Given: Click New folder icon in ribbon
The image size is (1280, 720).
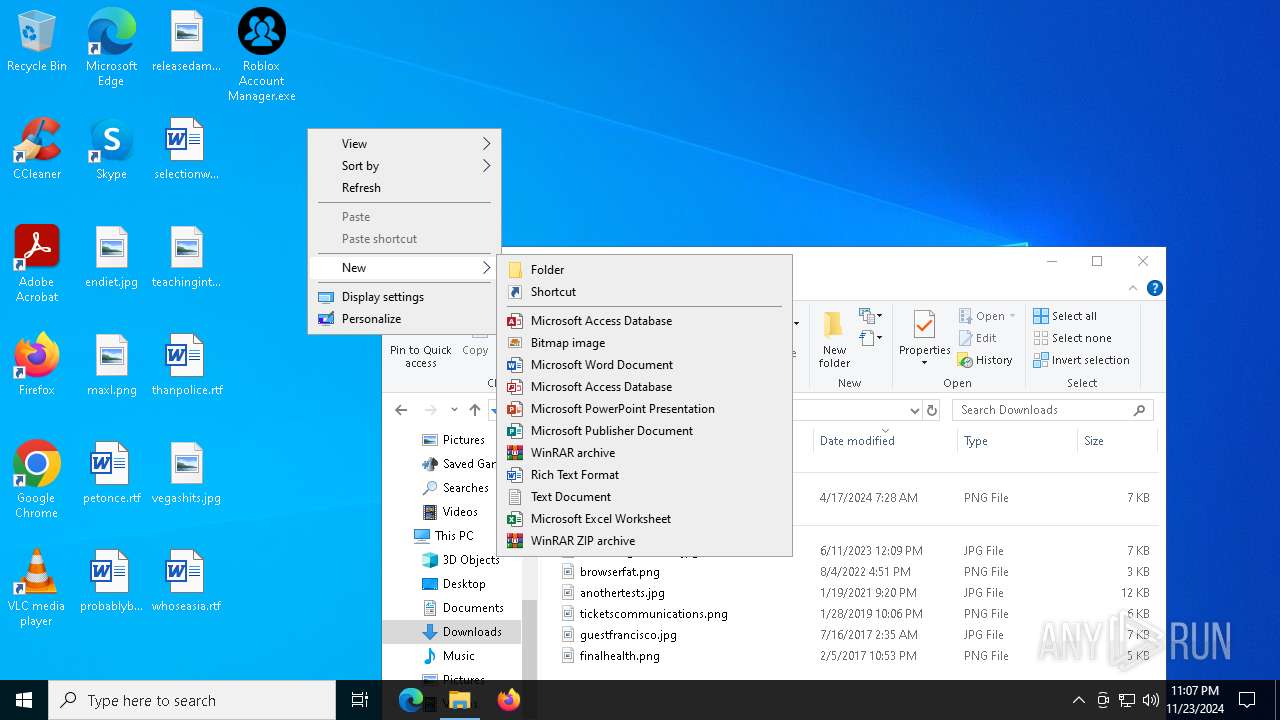Looking at the screenshot, I should (834, 338).
